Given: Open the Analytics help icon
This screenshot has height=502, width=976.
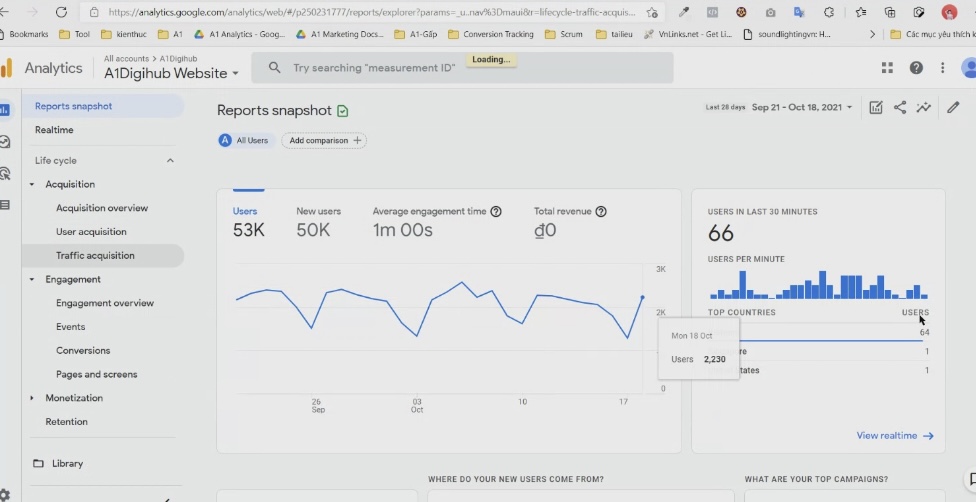Looking at the screenshot, I should click(x=916, y=68).
